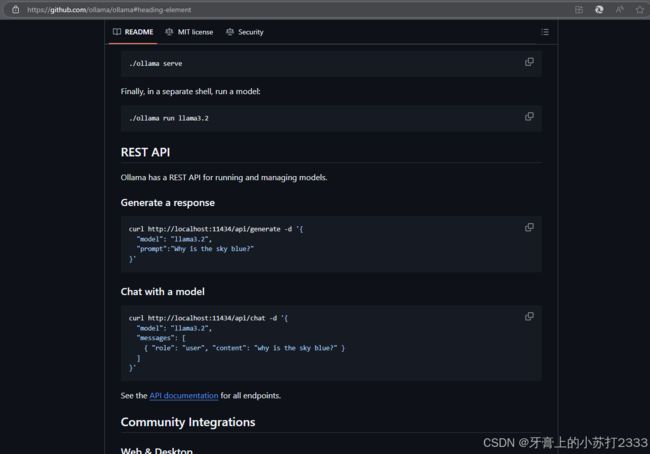Click the github.com URL in address bar

click(109, 10)
